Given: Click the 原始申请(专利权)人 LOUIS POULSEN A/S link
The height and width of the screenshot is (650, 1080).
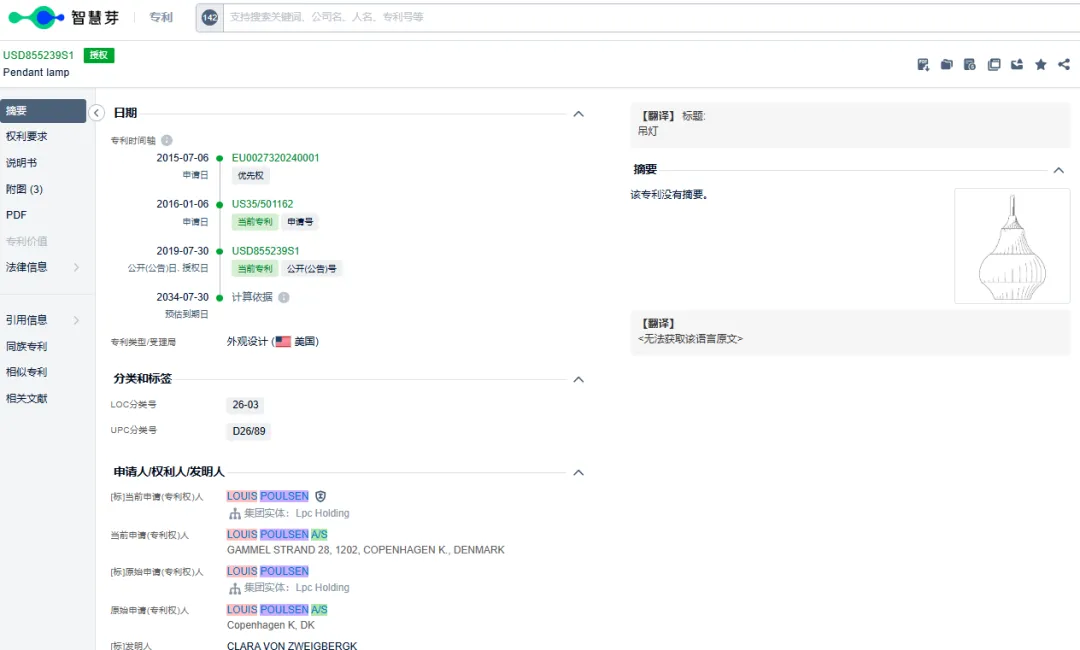Looking at the screenshot, I should (277, 610).
